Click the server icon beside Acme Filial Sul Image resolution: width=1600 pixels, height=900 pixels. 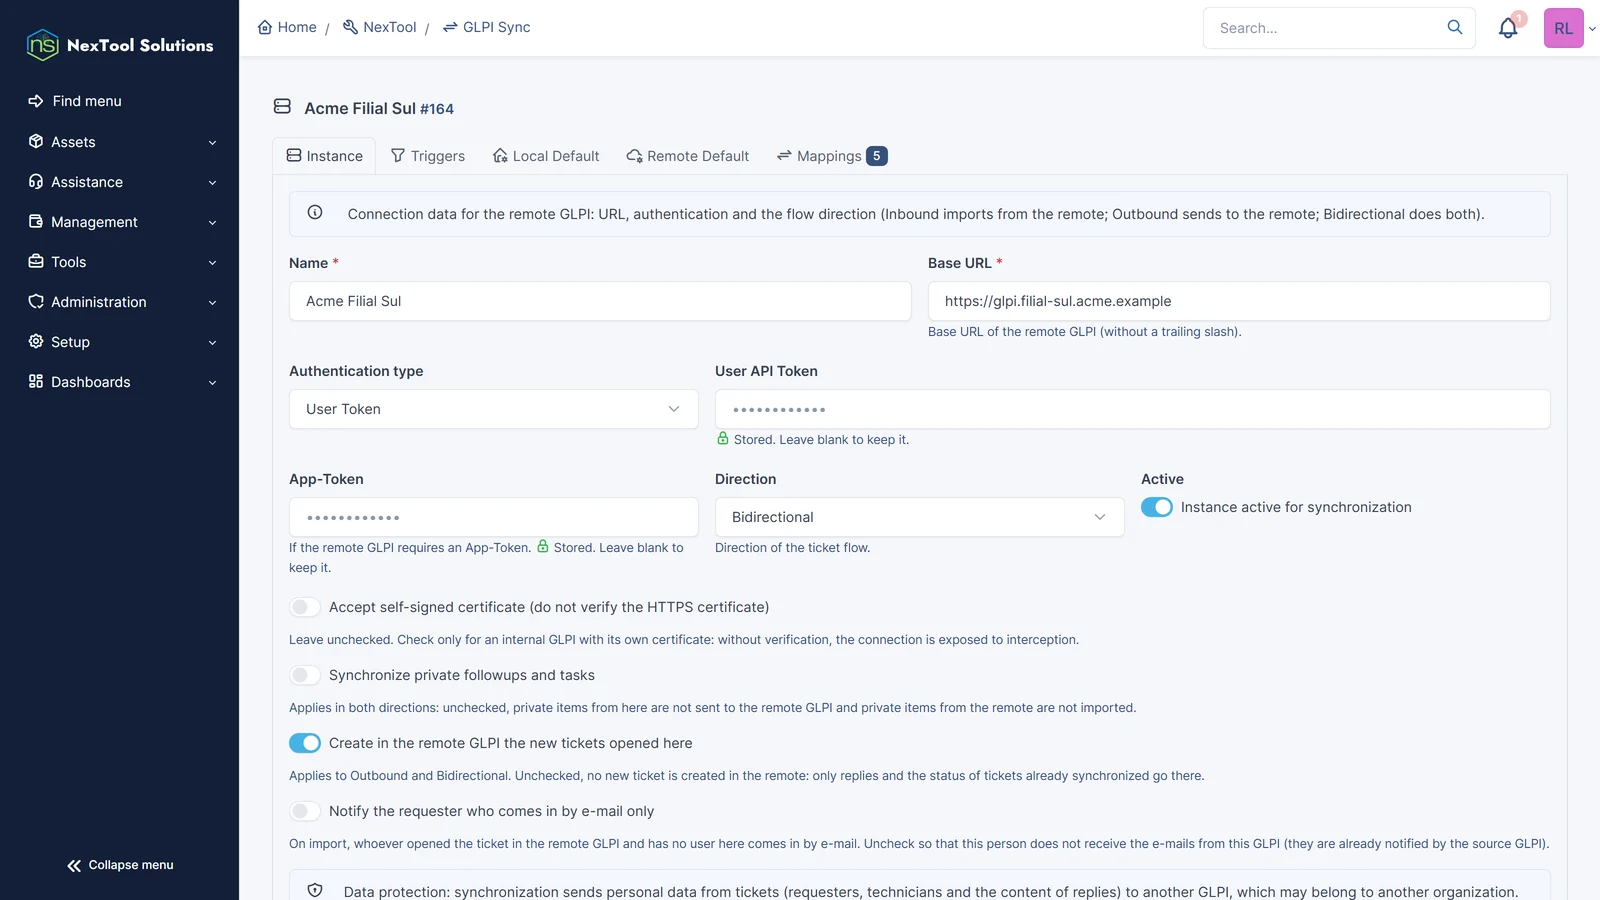point(282,106)
